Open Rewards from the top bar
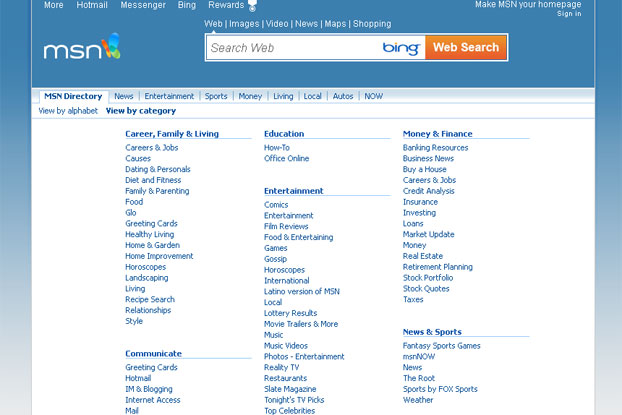Screen dimensions: 622x415 (226, 5)
